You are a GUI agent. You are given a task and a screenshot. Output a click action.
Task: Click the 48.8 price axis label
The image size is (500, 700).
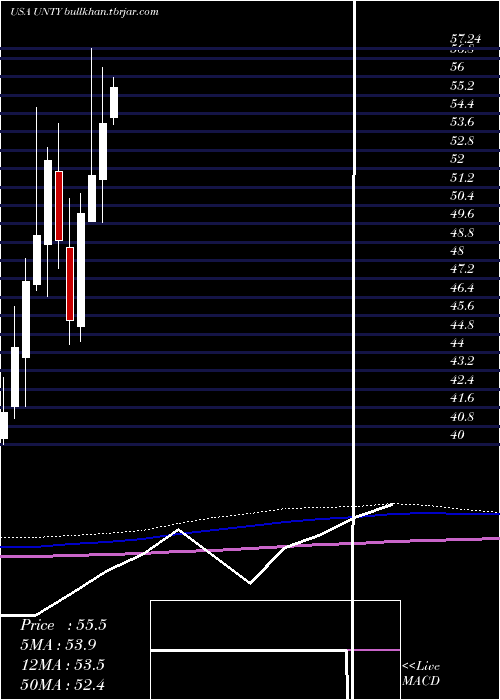(462, 233)
